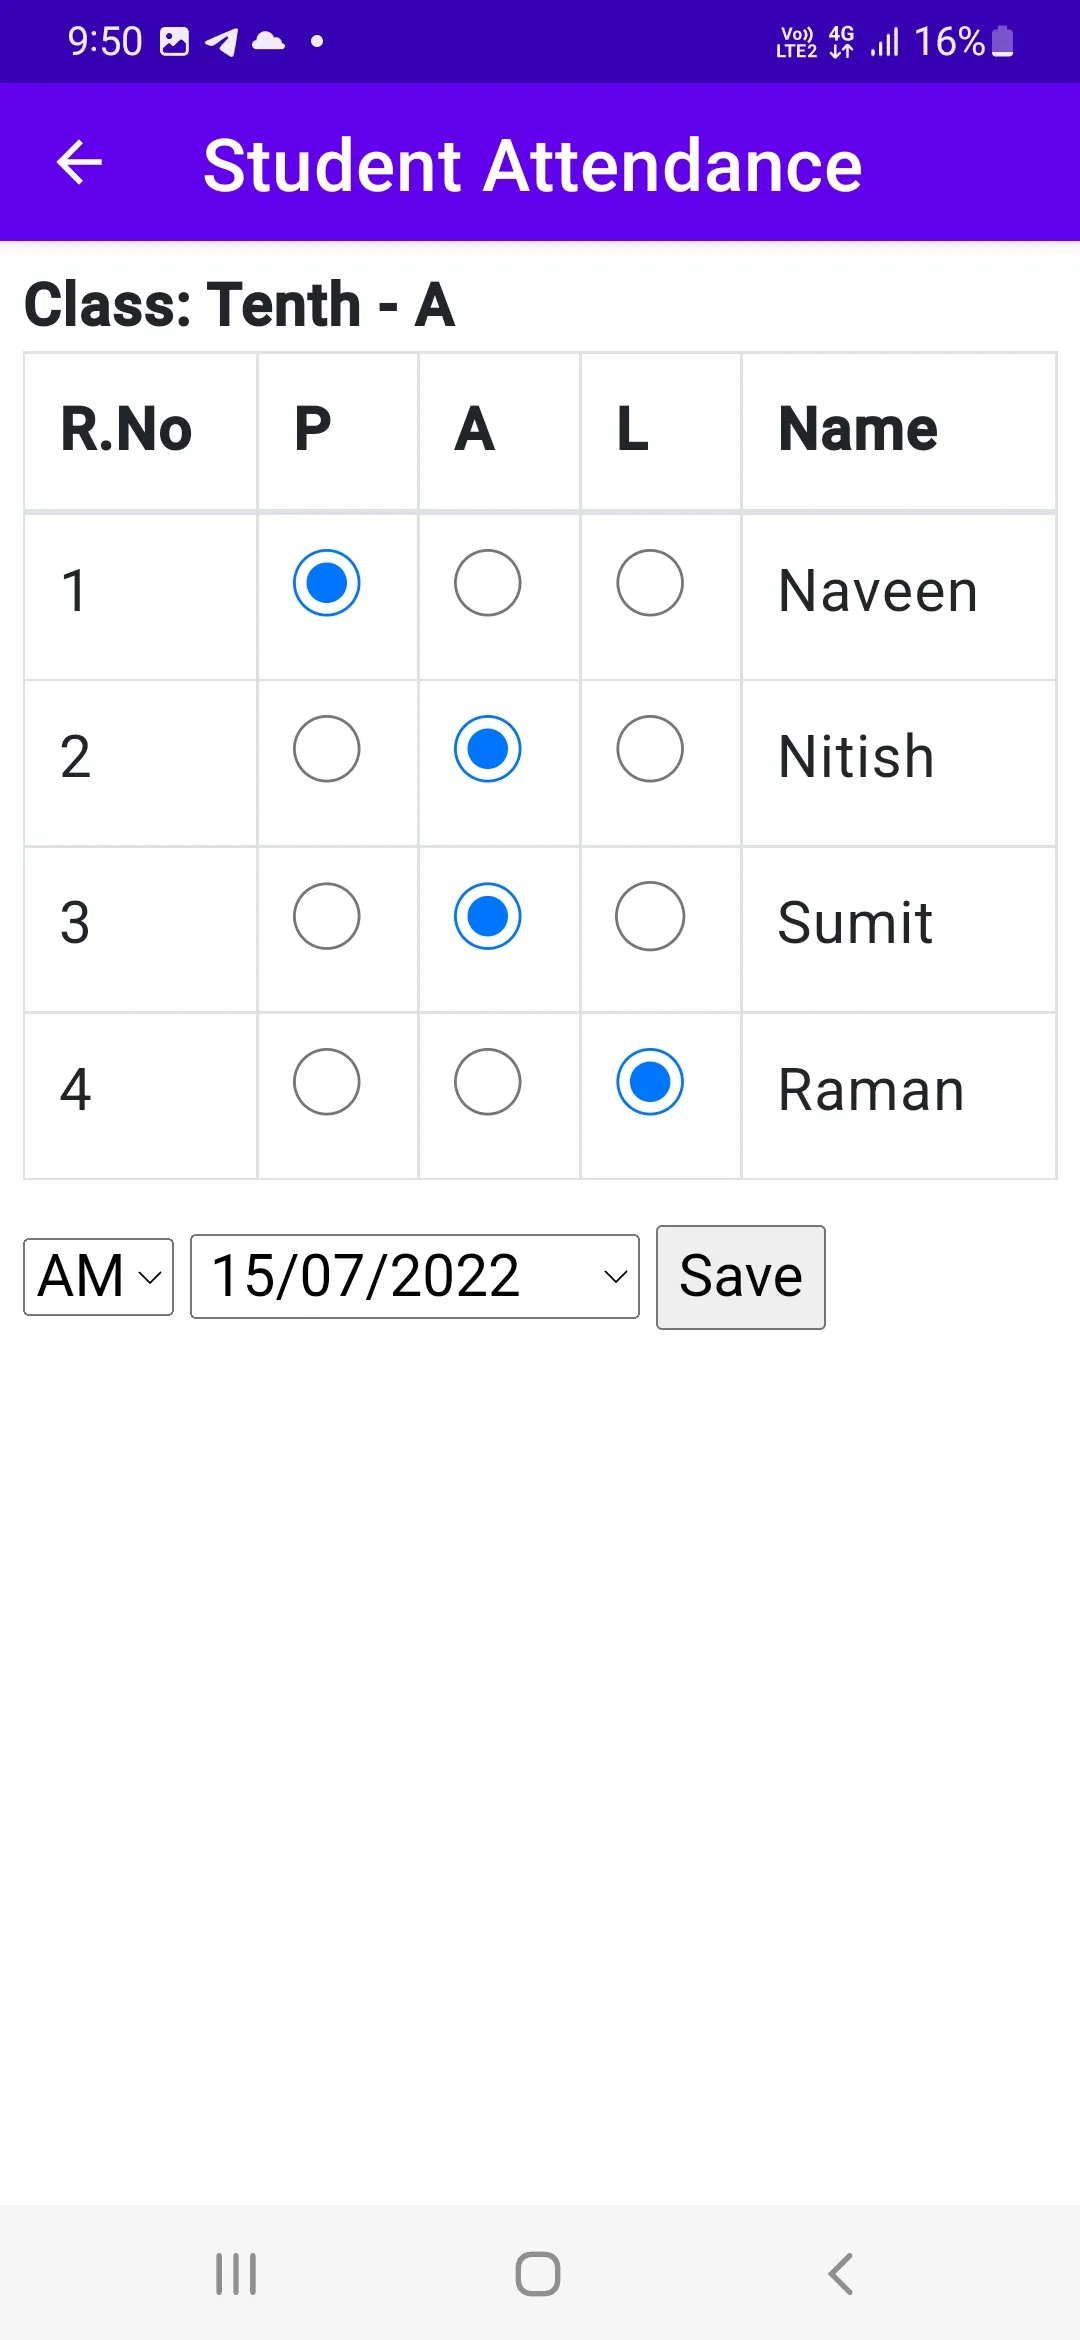Tap the Name column header

pyautogui.click(x=858, y=430)
